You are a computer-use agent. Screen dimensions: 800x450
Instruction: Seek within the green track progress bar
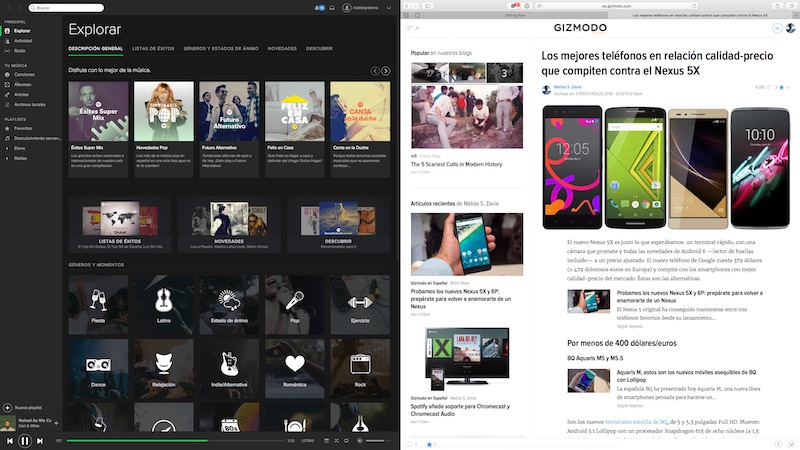tap(175, 440)
